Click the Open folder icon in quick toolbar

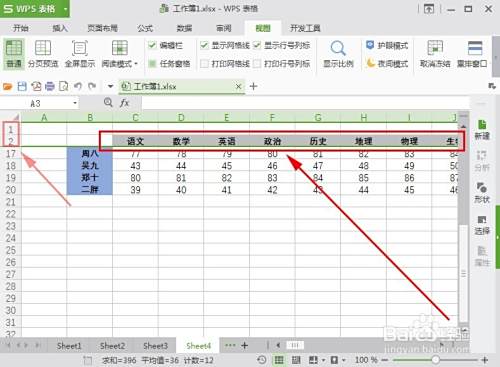(7, 87)
